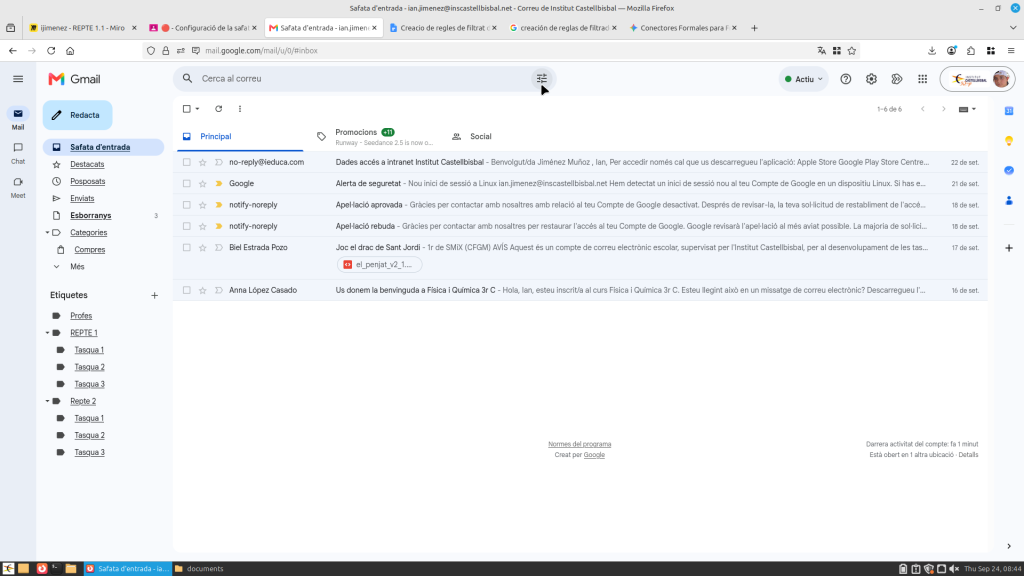Image resolution: width=1024 pixels, height=576 pixels.
Task: Switch to Conectores Formales browser tab
Action: point(683,28)
